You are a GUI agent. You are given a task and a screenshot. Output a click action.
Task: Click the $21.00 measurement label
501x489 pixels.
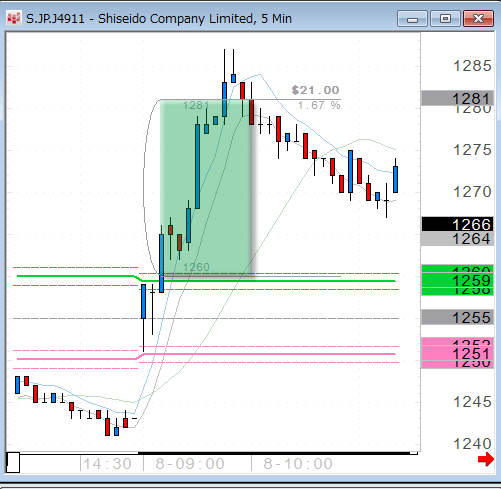[x=315, y=90]
